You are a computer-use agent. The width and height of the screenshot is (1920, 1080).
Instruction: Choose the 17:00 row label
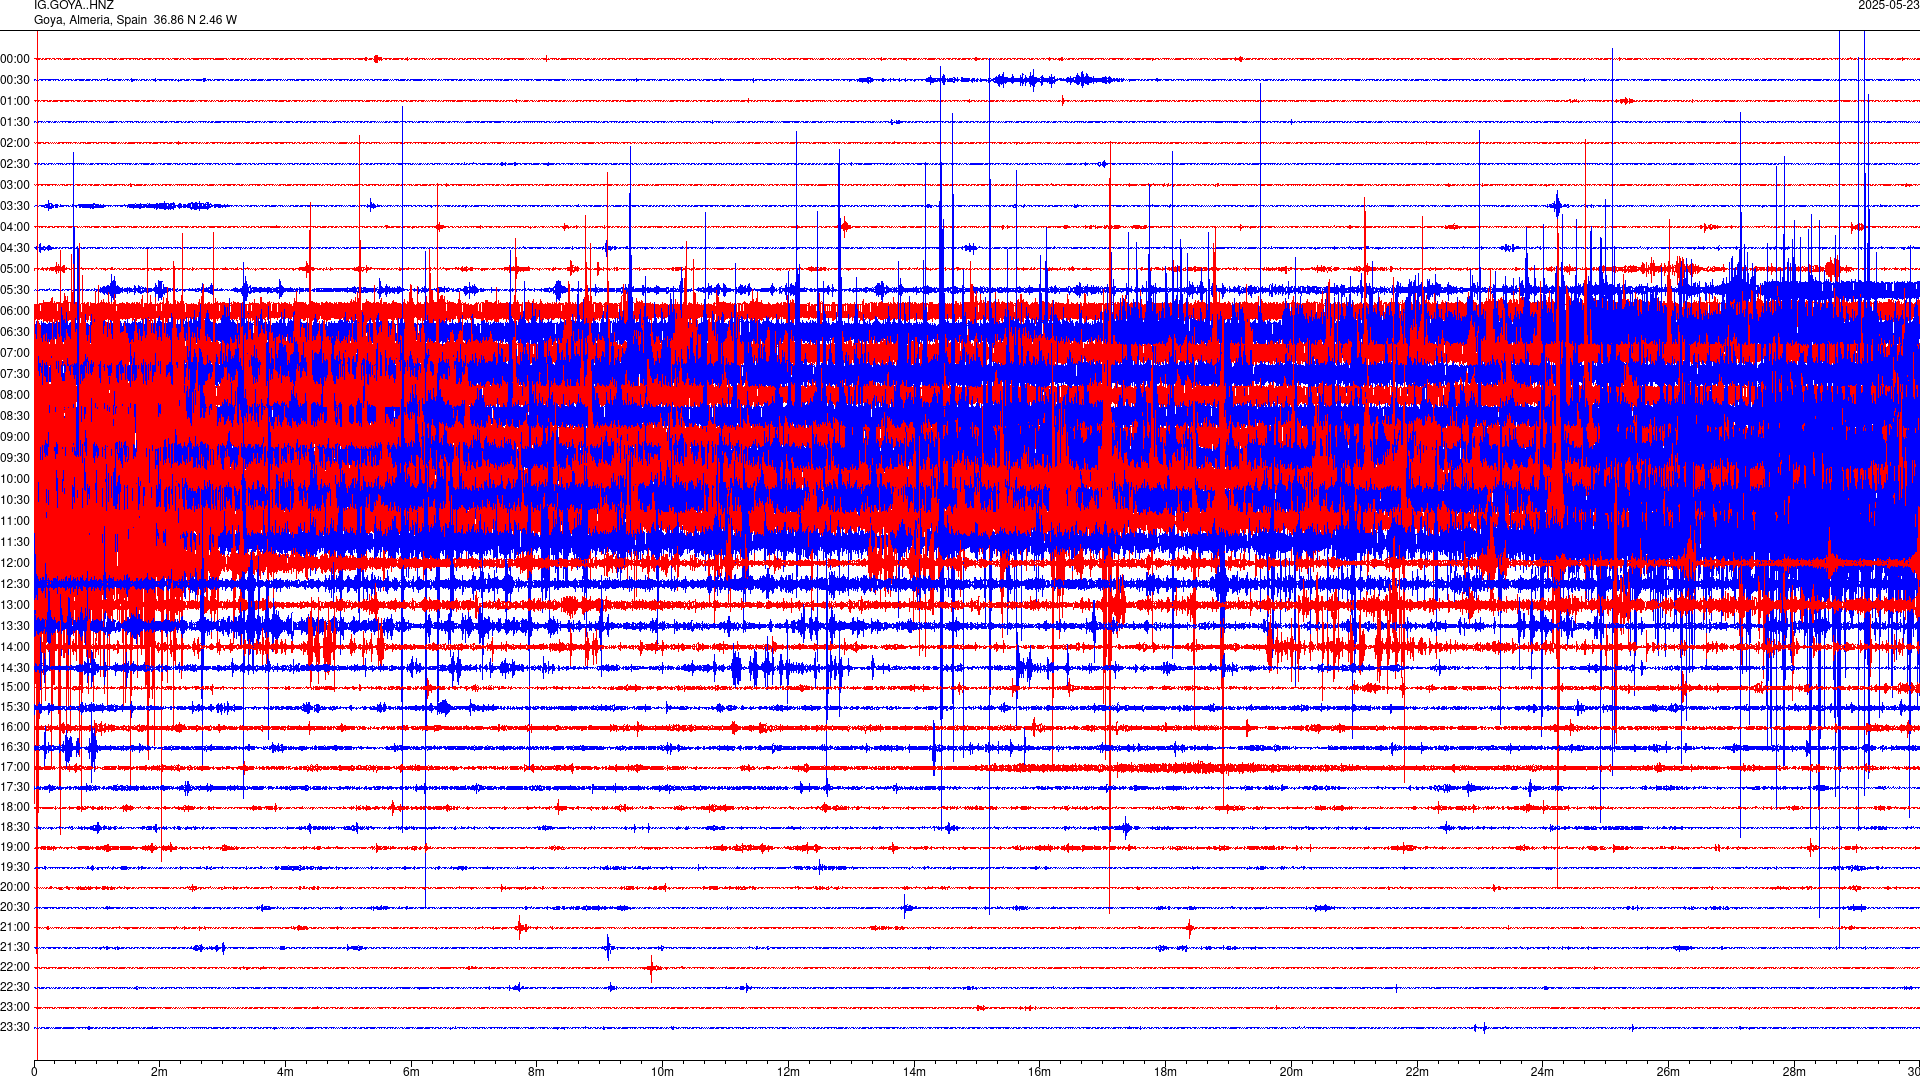click(x=15, y=768)
